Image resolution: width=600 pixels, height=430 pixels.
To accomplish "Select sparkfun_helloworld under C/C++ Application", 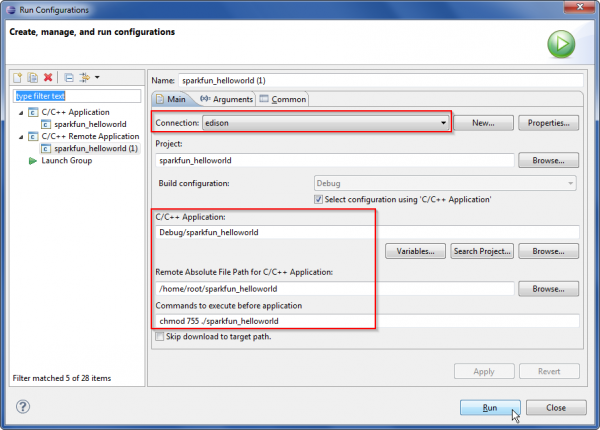I will pos(90,124).
